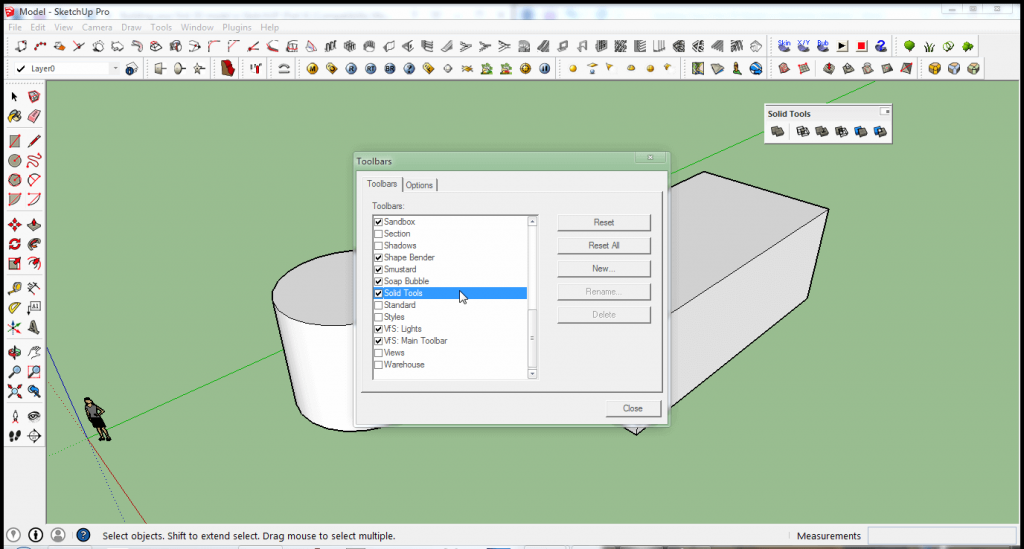The height and width of the screenshot is (549, 1024).
Task: Choose the Offset tool
Action: point(34,264)
